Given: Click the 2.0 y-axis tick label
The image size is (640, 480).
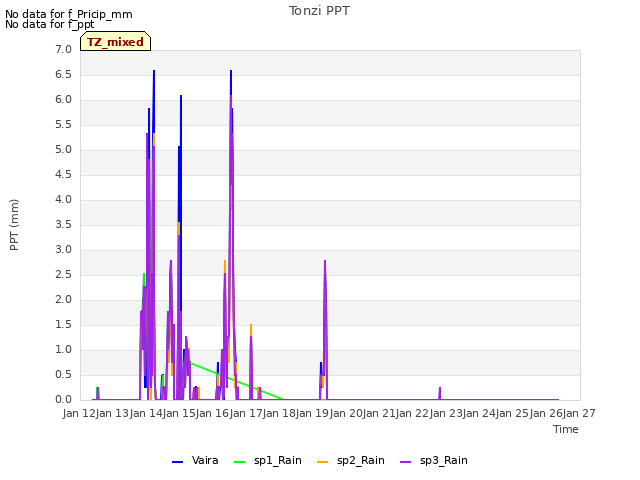Looking at the screenshot, I should [x=63, y=300].
